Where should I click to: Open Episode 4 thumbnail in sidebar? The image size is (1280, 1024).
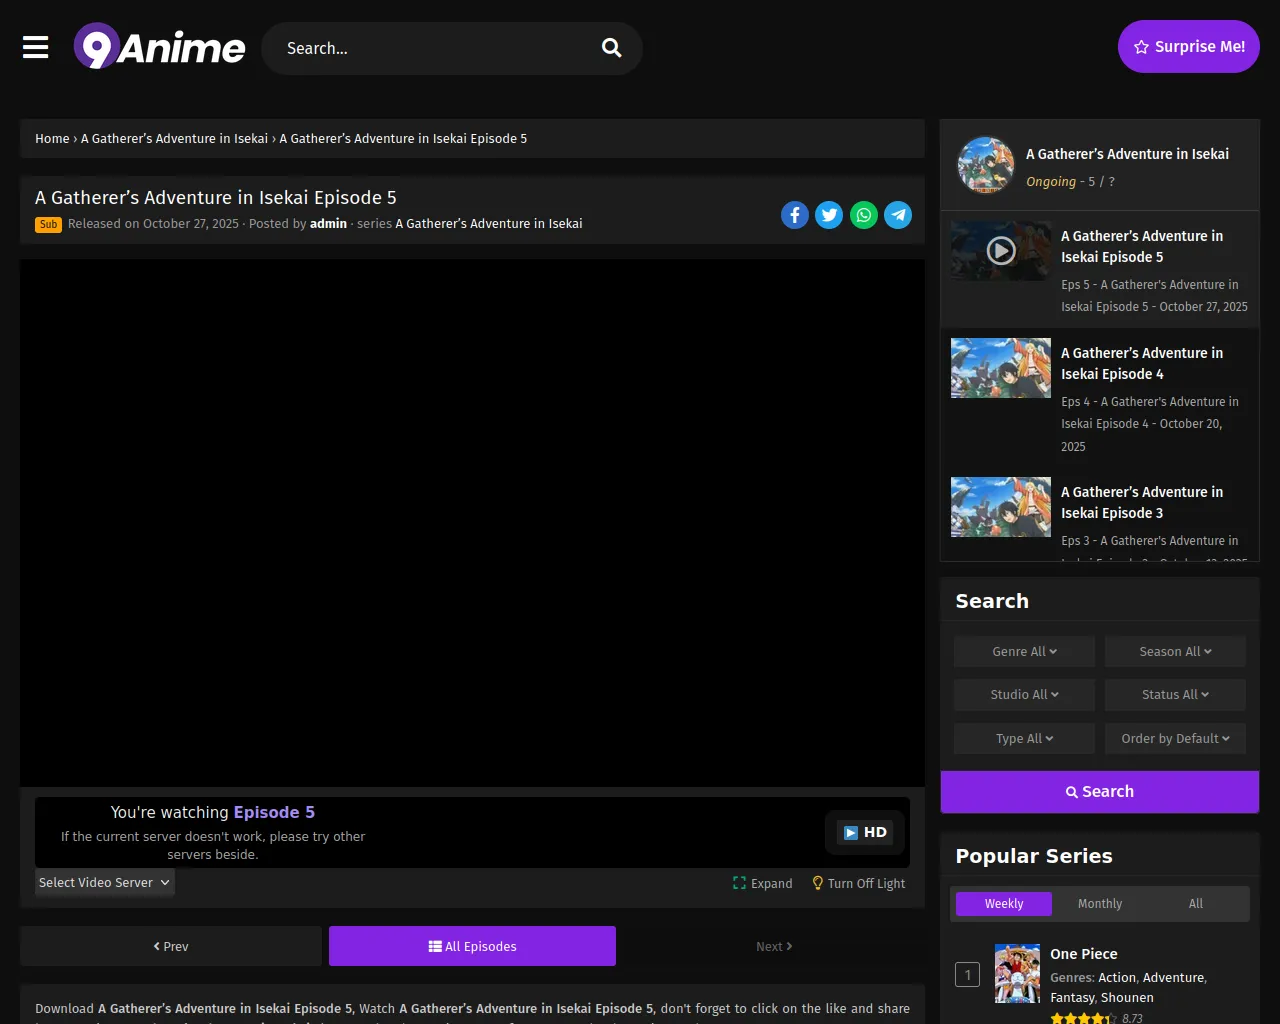tap(1000, 368)
